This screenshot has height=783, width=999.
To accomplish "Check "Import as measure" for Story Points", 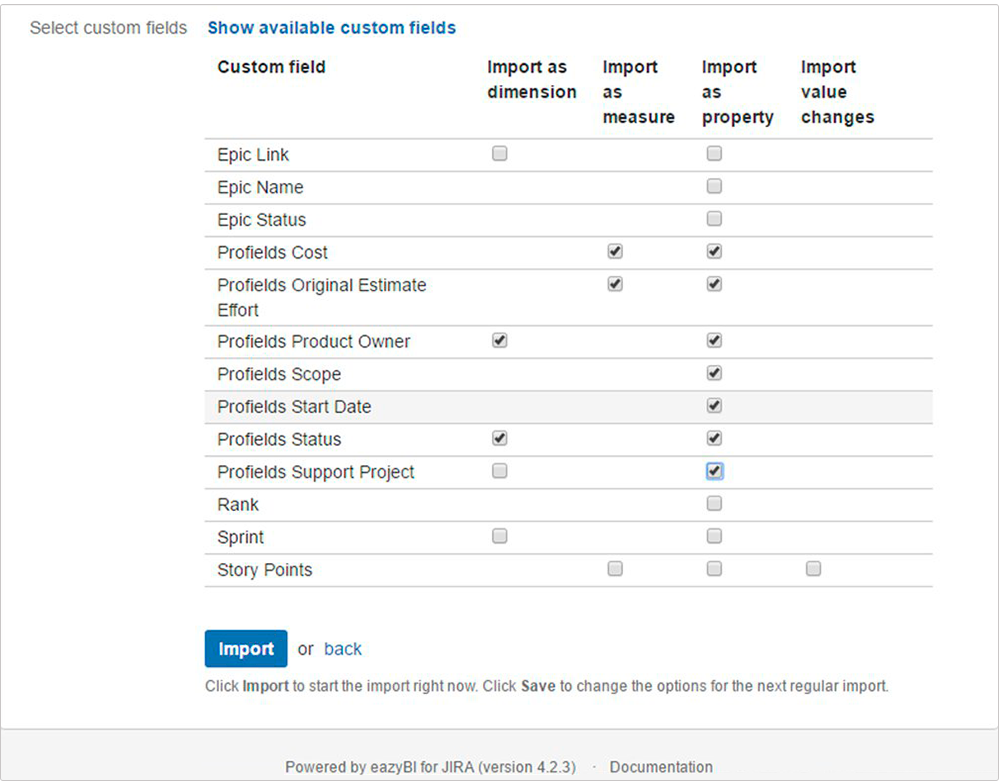I will [615, 568].
